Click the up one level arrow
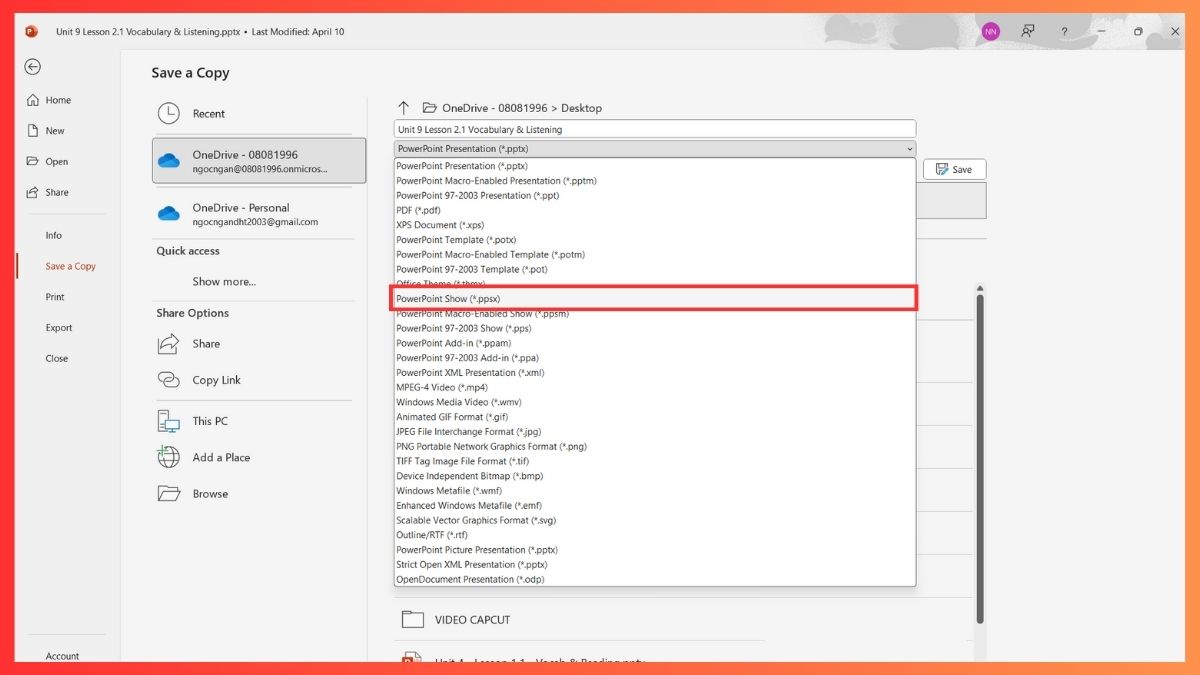Screen dimensions: 1200x675 [x=404, y=108]
